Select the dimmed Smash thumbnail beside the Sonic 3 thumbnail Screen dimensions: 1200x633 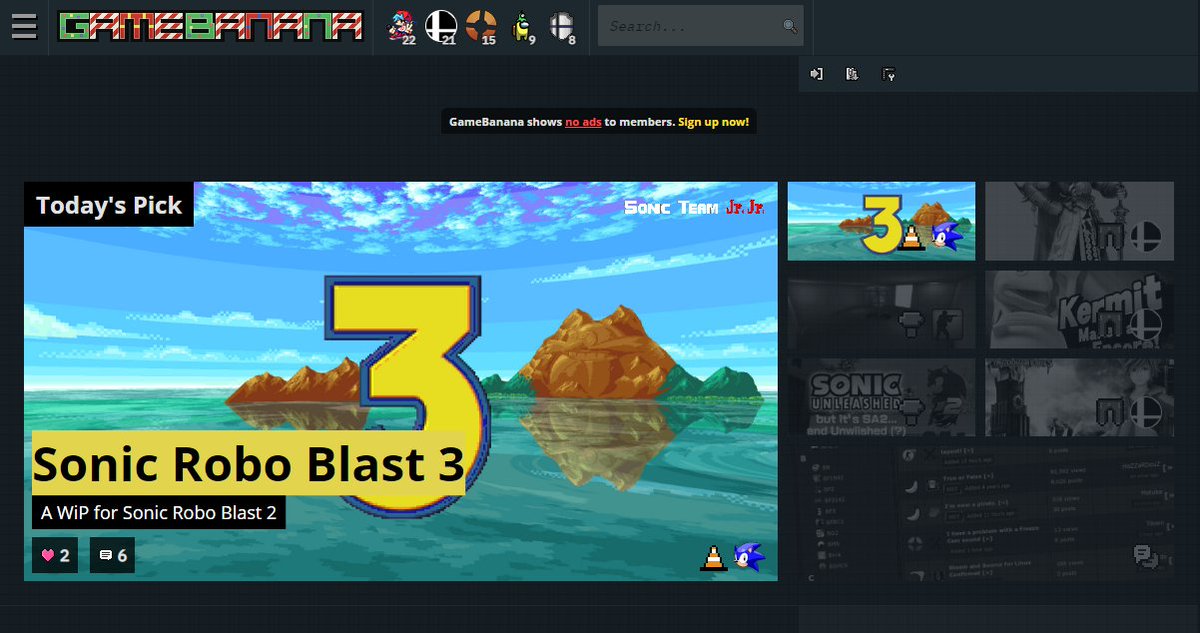[x=1079, y=221]
